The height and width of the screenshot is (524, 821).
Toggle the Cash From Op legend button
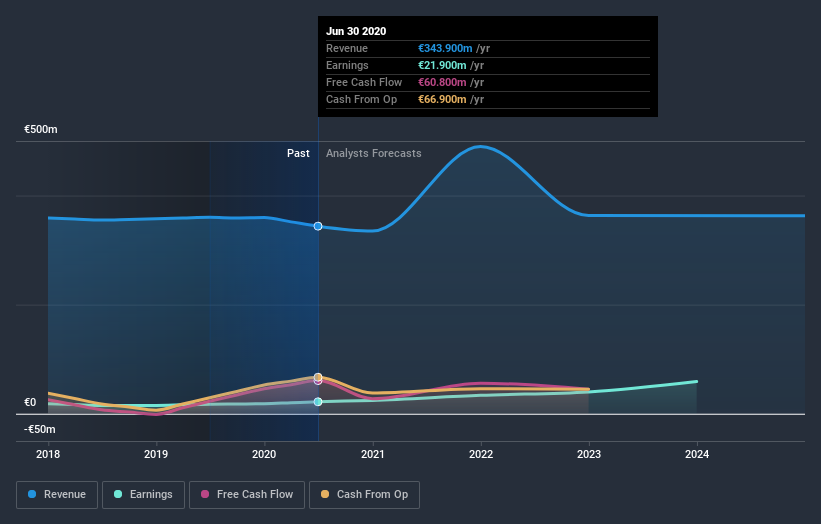[x=364, y=495]
